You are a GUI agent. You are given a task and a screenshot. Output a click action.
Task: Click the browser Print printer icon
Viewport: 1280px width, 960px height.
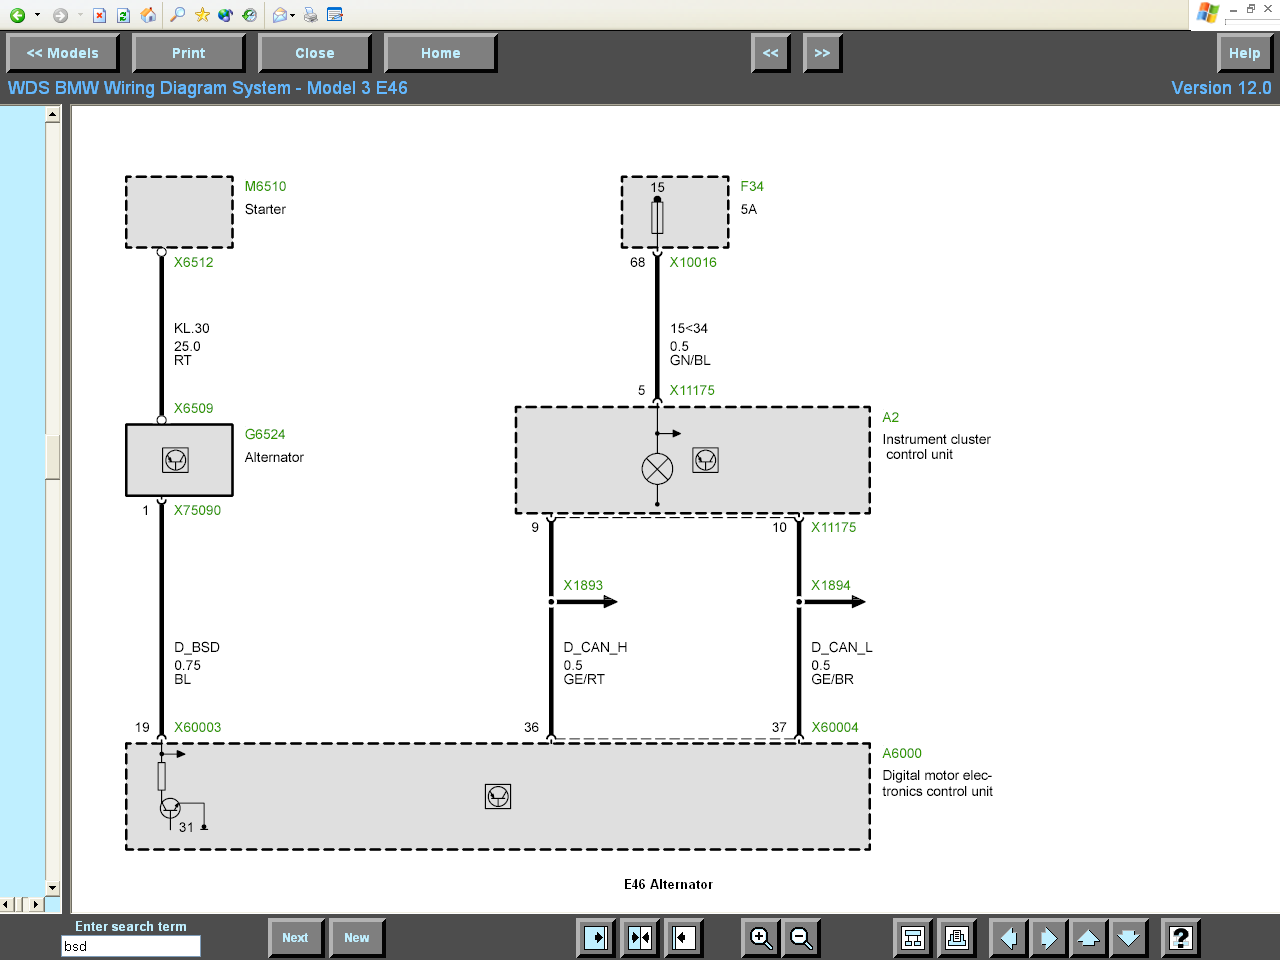click(311, 15)
